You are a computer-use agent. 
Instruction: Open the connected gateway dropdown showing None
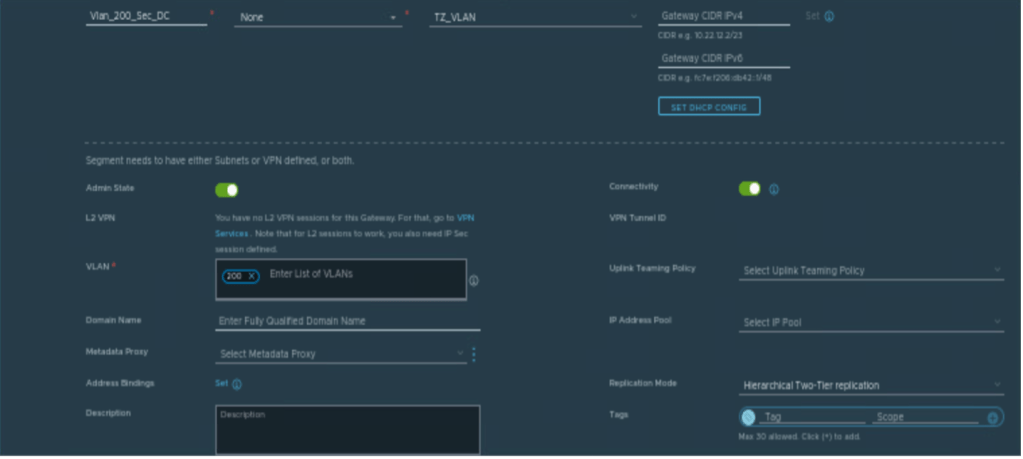tap(317, 17)
